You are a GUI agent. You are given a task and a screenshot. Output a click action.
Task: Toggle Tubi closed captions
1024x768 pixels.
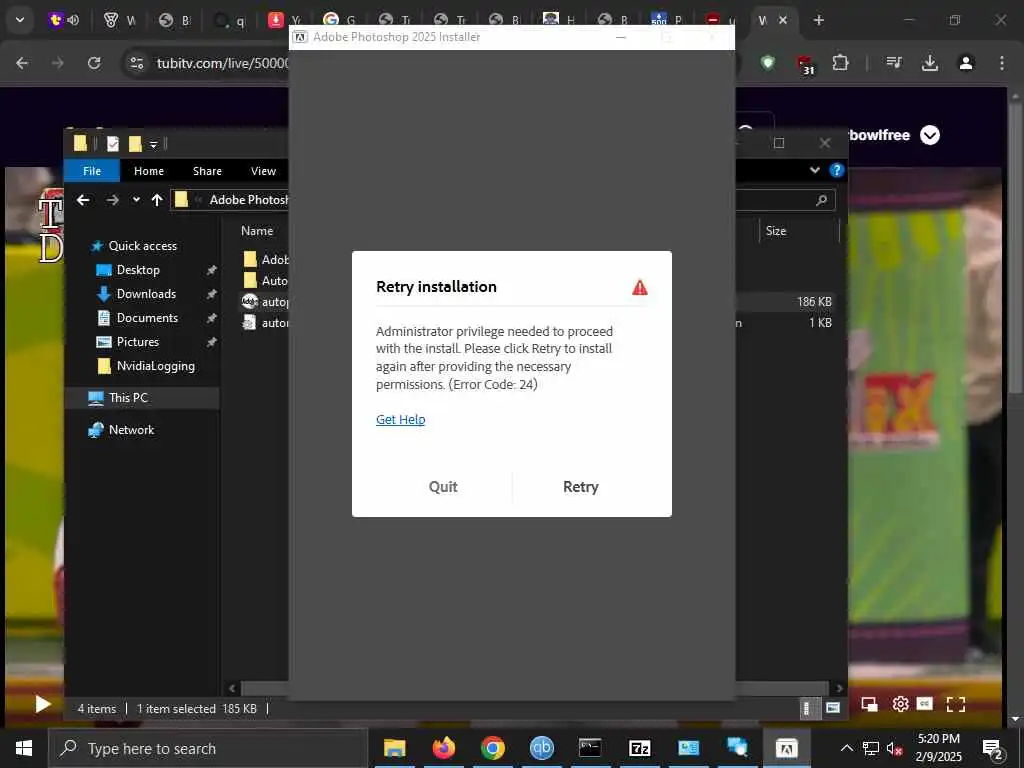pos(924,703)
